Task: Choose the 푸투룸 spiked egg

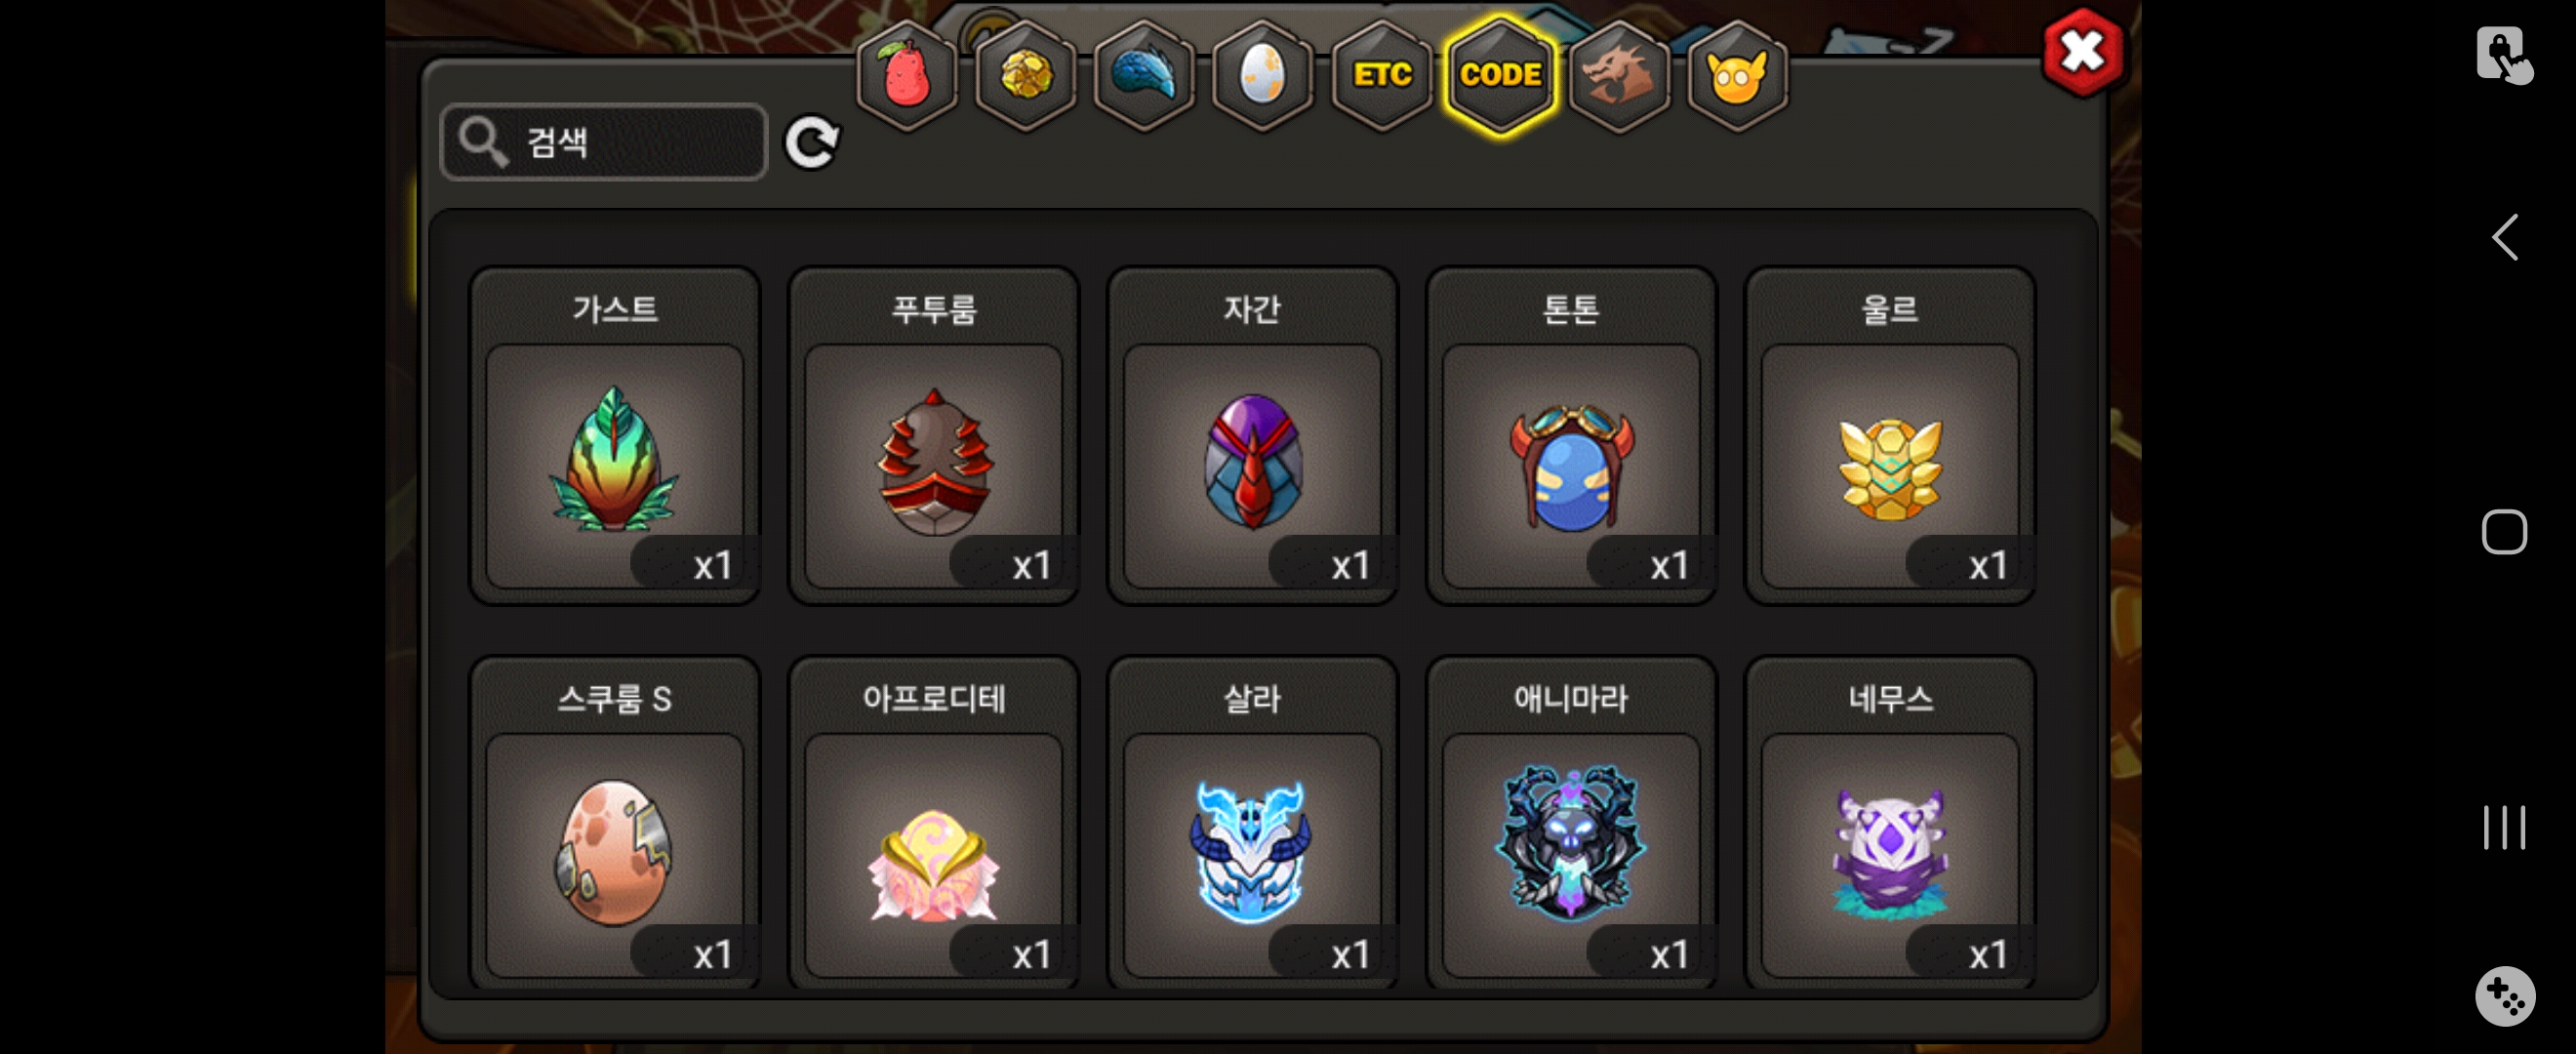Action: [x=933, y=435]
